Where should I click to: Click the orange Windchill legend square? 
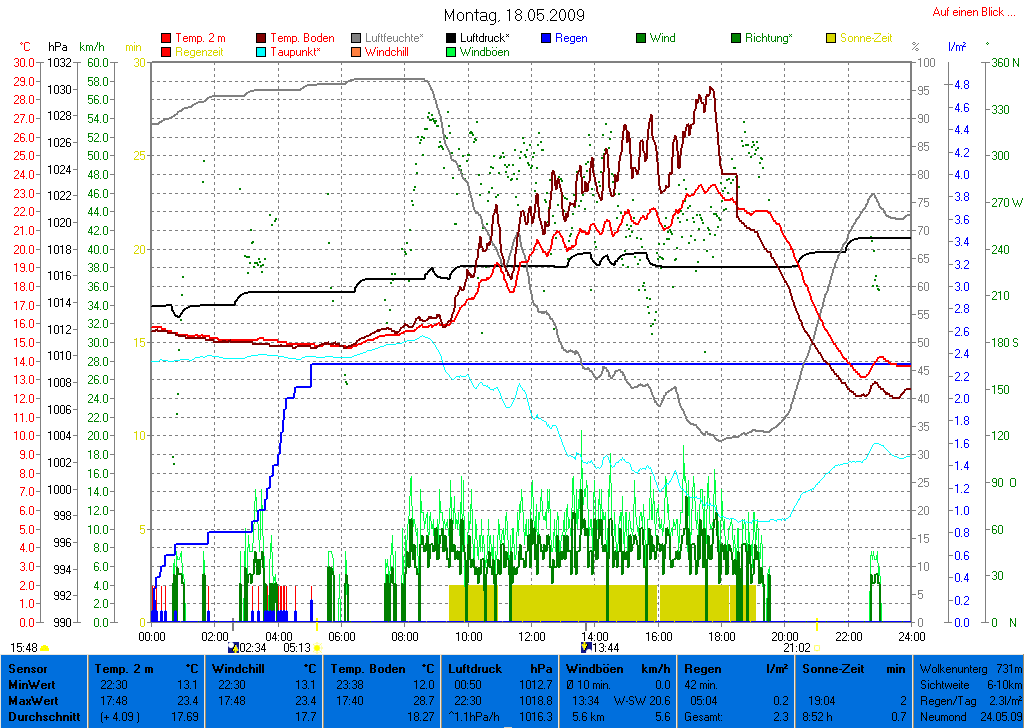coord(356,52)
